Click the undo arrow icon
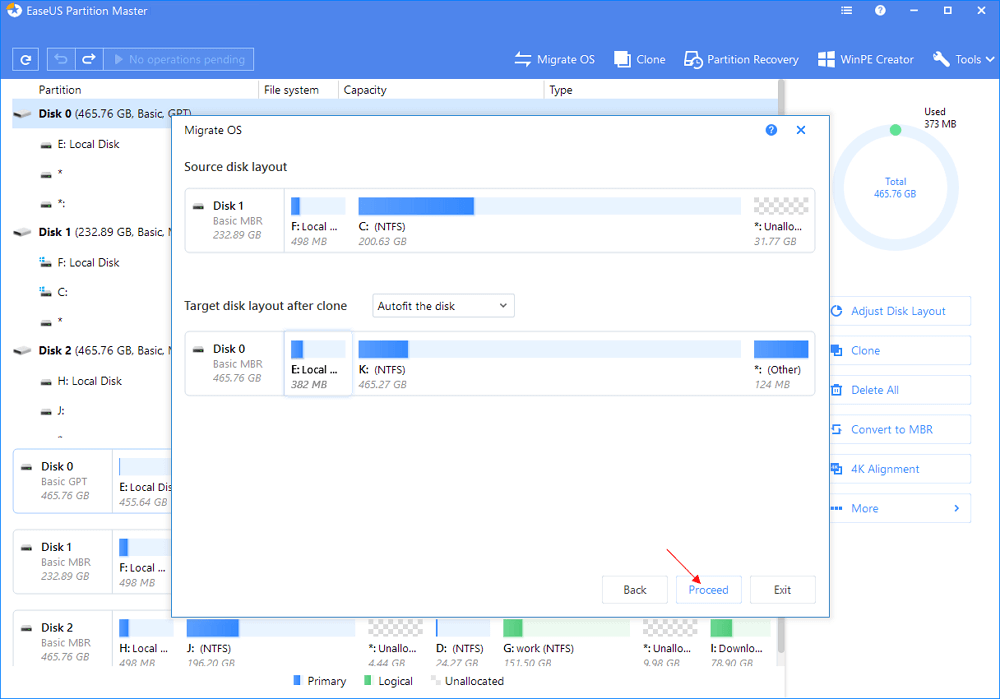The image size is (1000, 699). [x=59, y=59]
